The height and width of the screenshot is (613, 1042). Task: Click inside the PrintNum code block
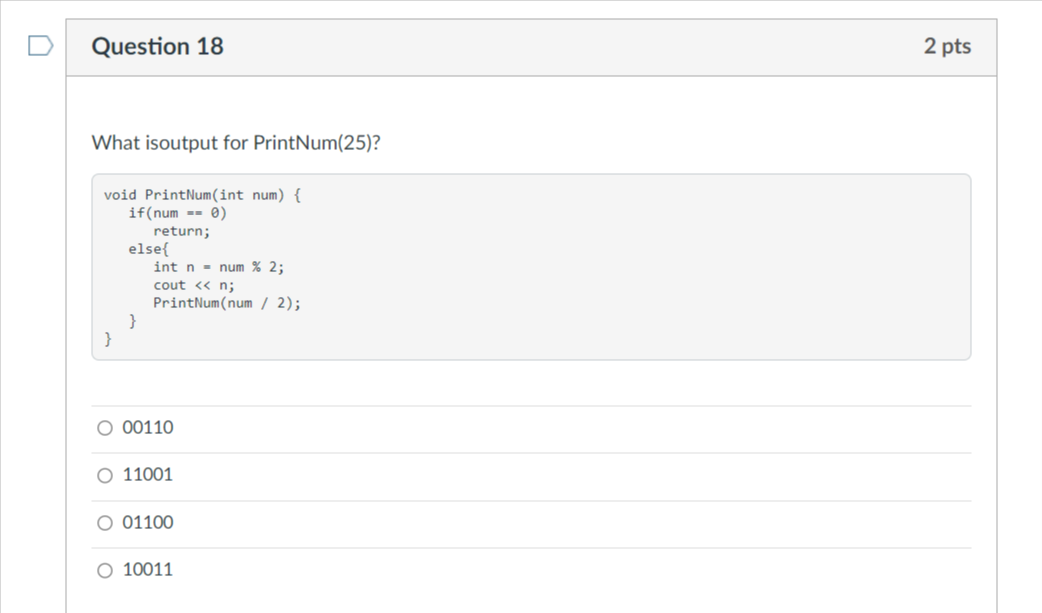[x=530, y=265]
